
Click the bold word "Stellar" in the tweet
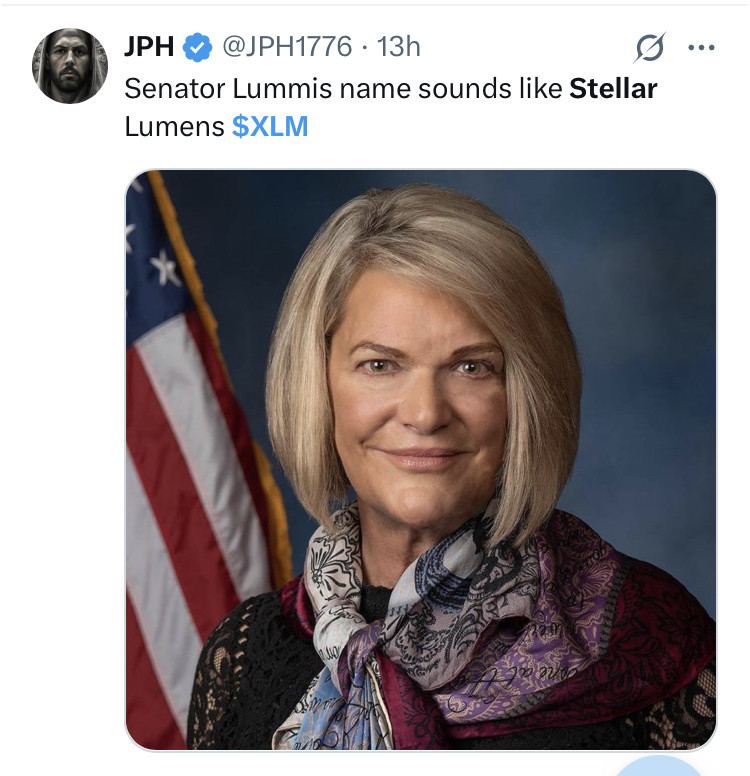coord(613,88)
